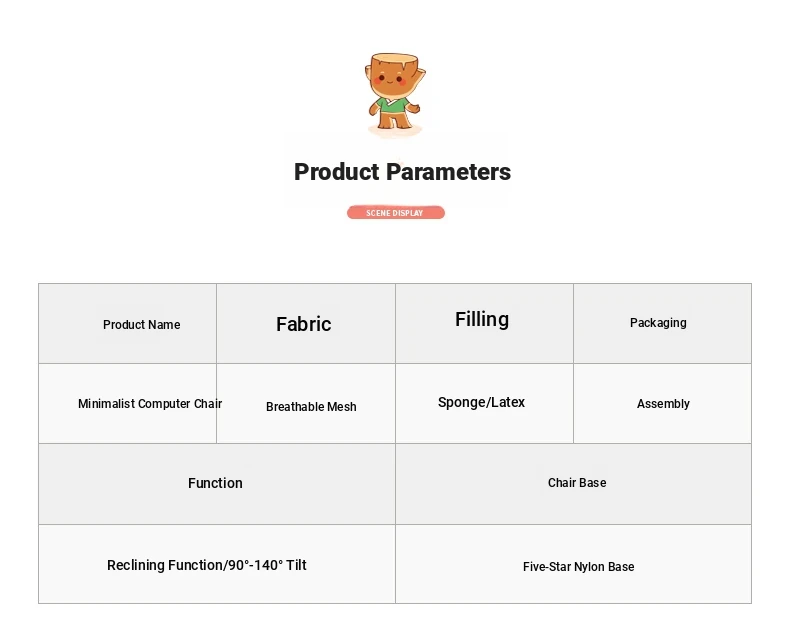Click the red SCENE DISPLAY badge
Image resolution: width=790 pixels, height=635 pixels.
(396, 213)
